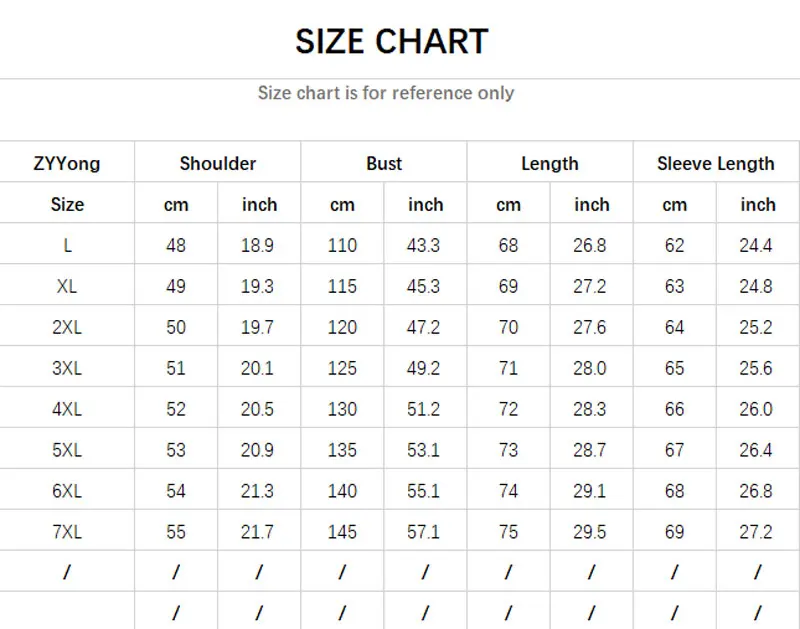Select the 3XL row label
The width and height of the screenshot is (800, 629).
(x=67, y=368)
